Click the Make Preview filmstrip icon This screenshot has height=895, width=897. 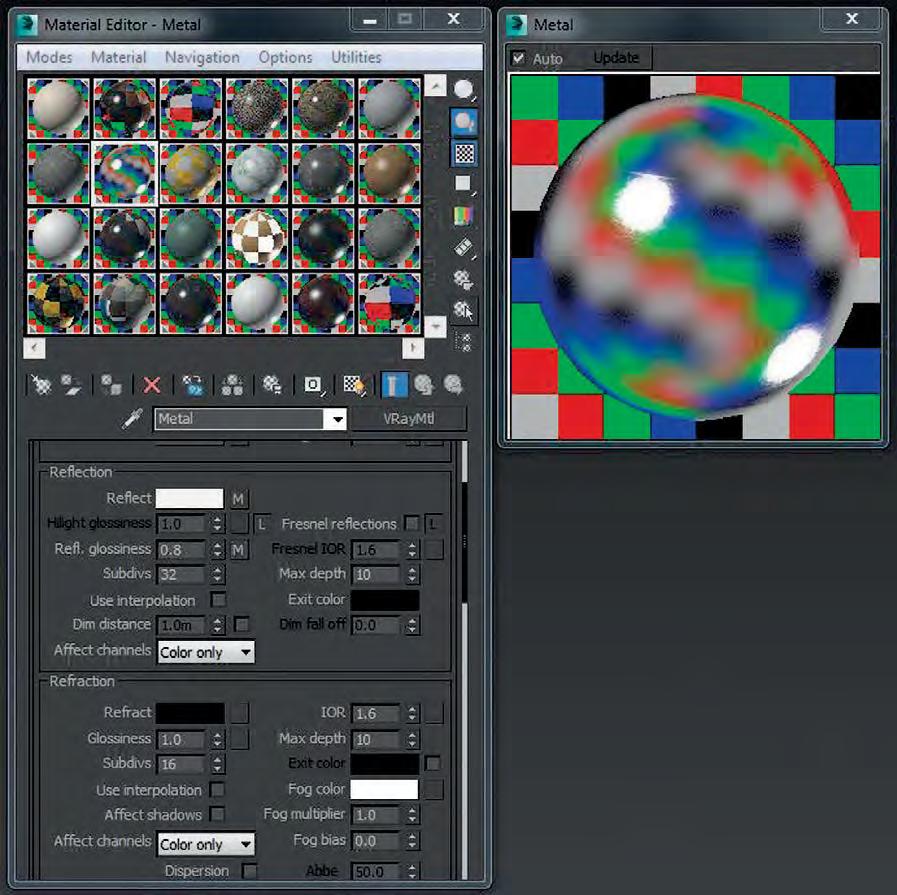tap(464, 248)
